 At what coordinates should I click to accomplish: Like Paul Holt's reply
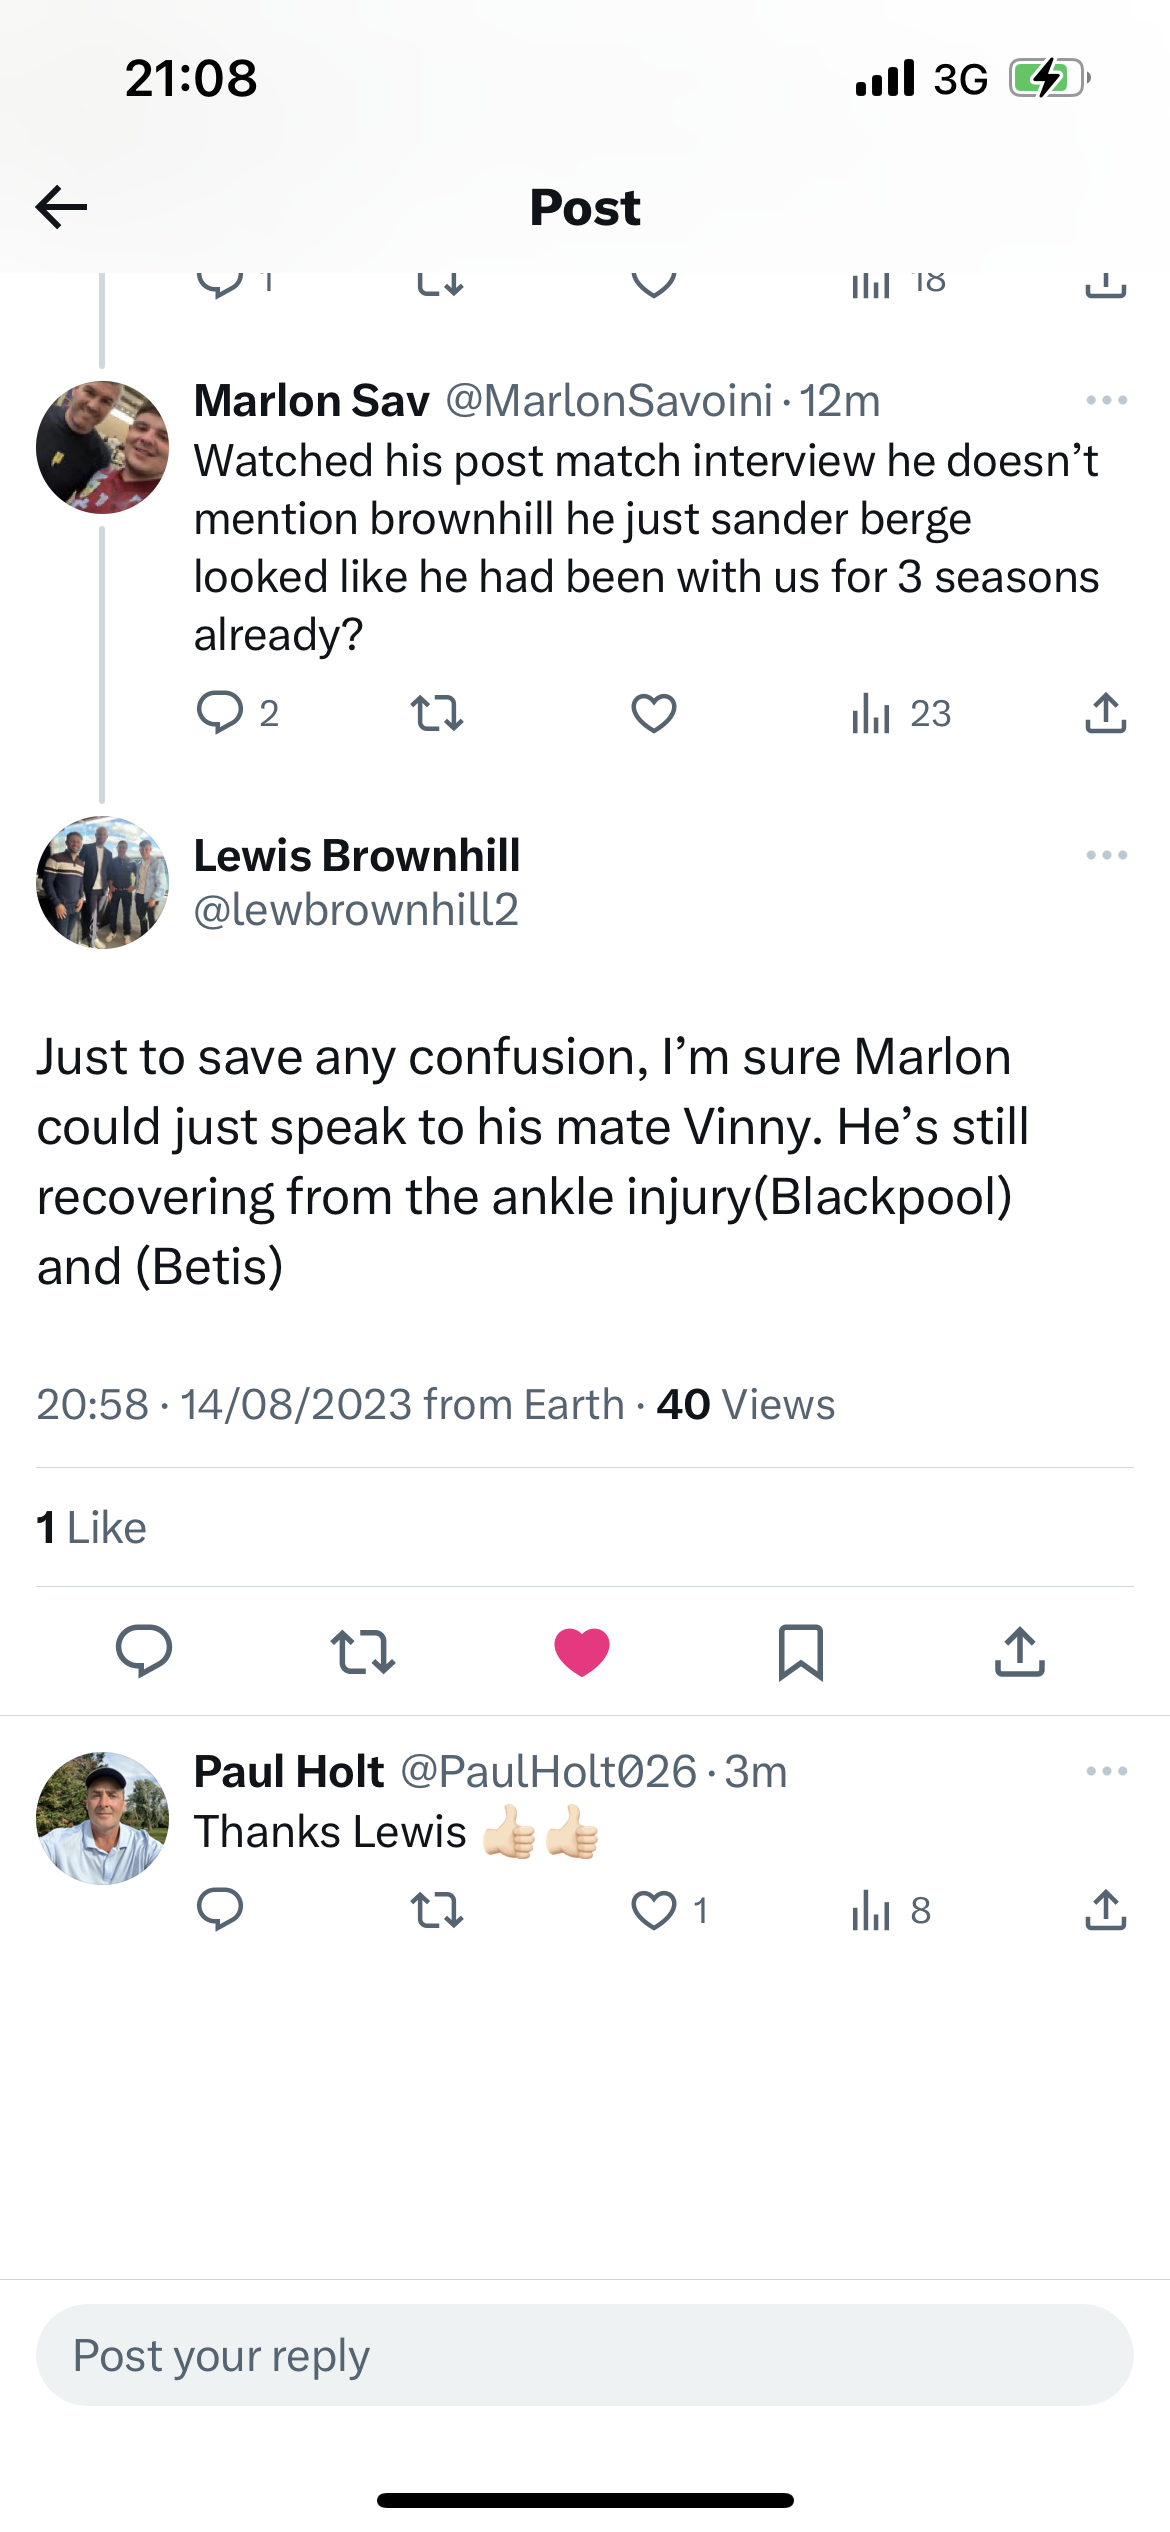tap(654, 1910)
